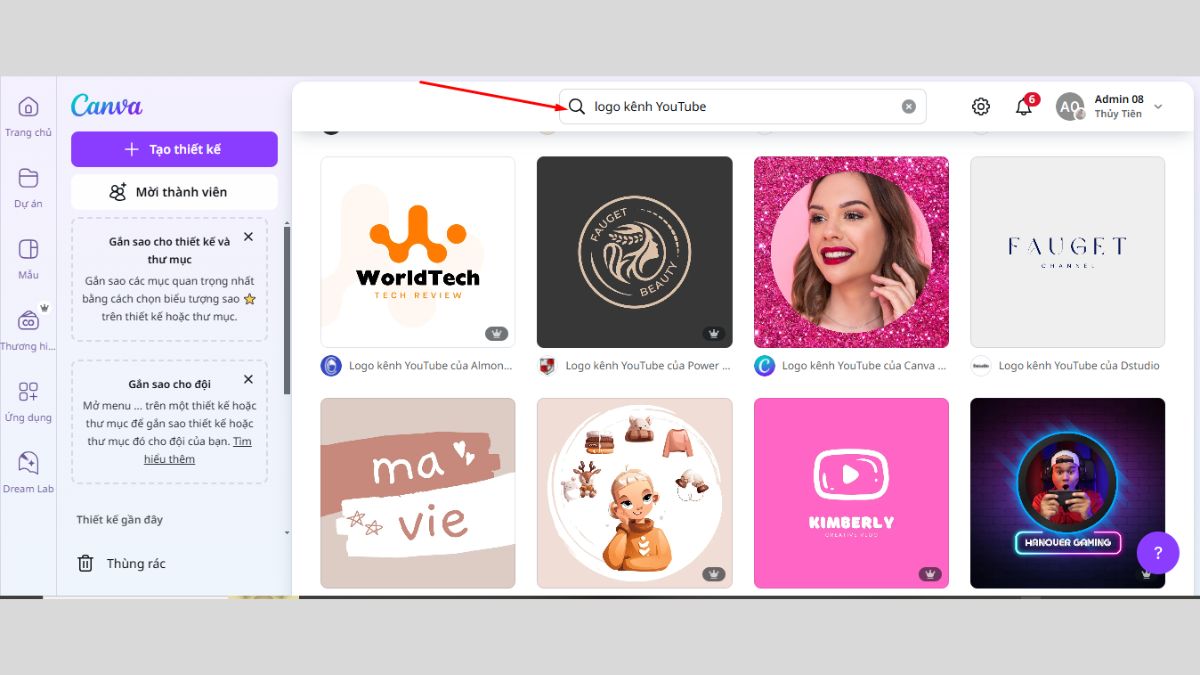
Task: Click the Thủy Tiên team name
Action: pyautogui.click(x=1118, y=114)
